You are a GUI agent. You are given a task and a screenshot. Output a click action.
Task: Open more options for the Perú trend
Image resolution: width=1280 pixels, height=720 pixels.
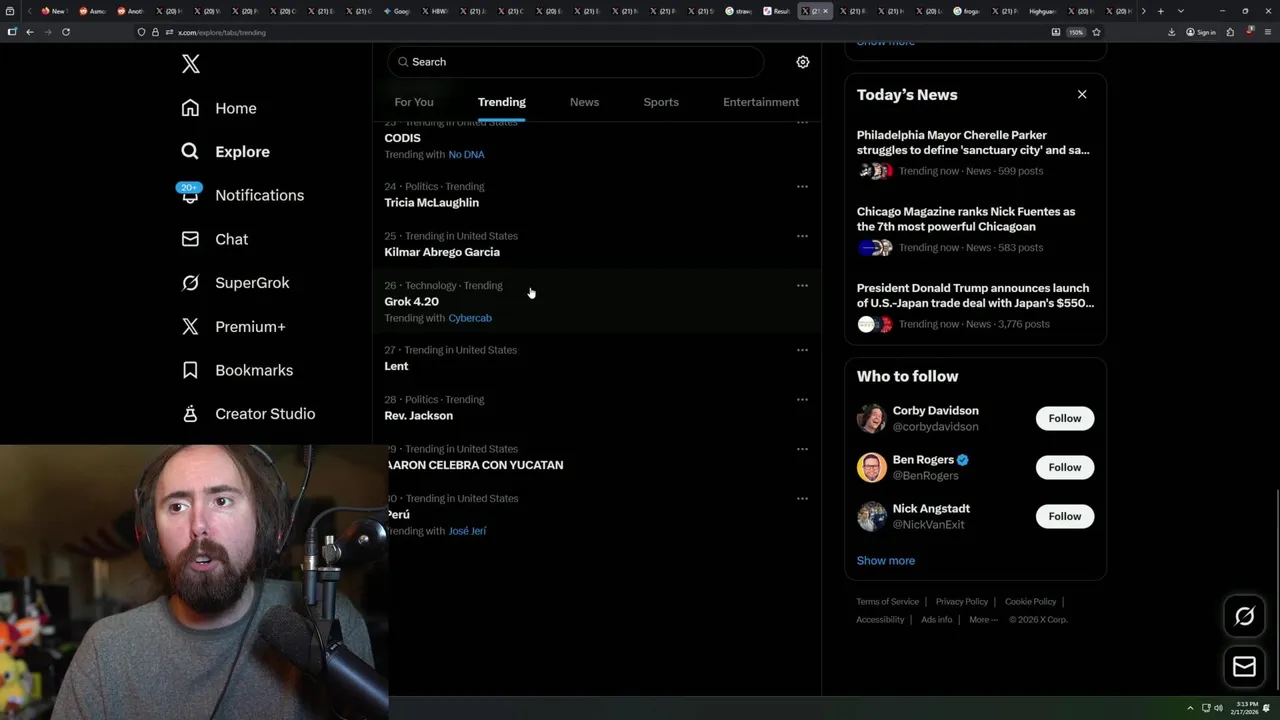[x=802, y=498]
